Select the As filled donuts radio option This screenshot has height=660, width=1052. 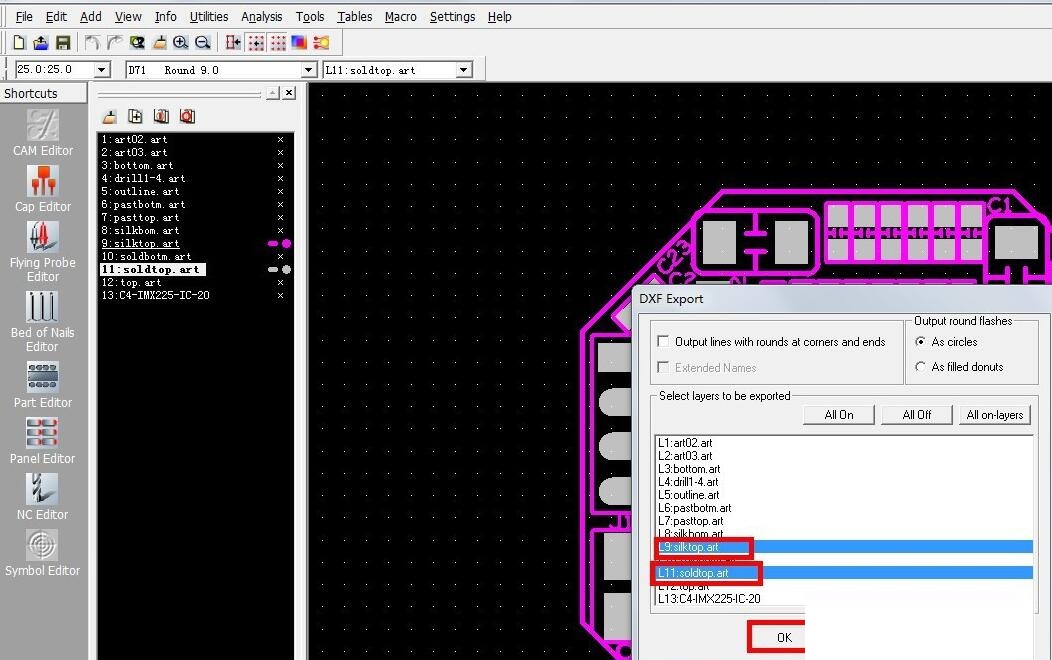point(920,367)
